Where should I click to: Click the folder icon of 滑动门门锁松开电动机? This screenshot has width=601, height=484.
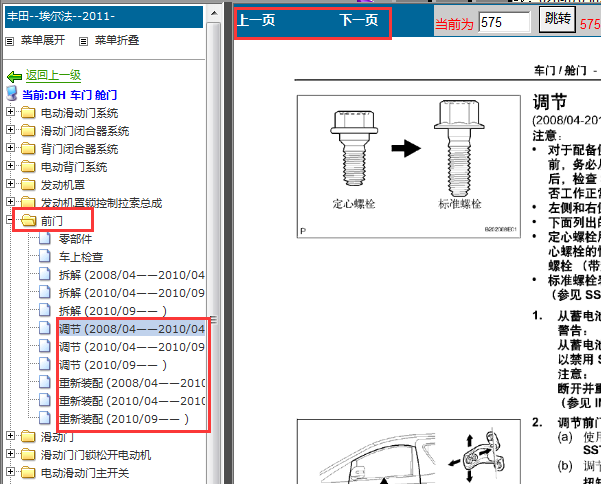[x=28, y=454]
